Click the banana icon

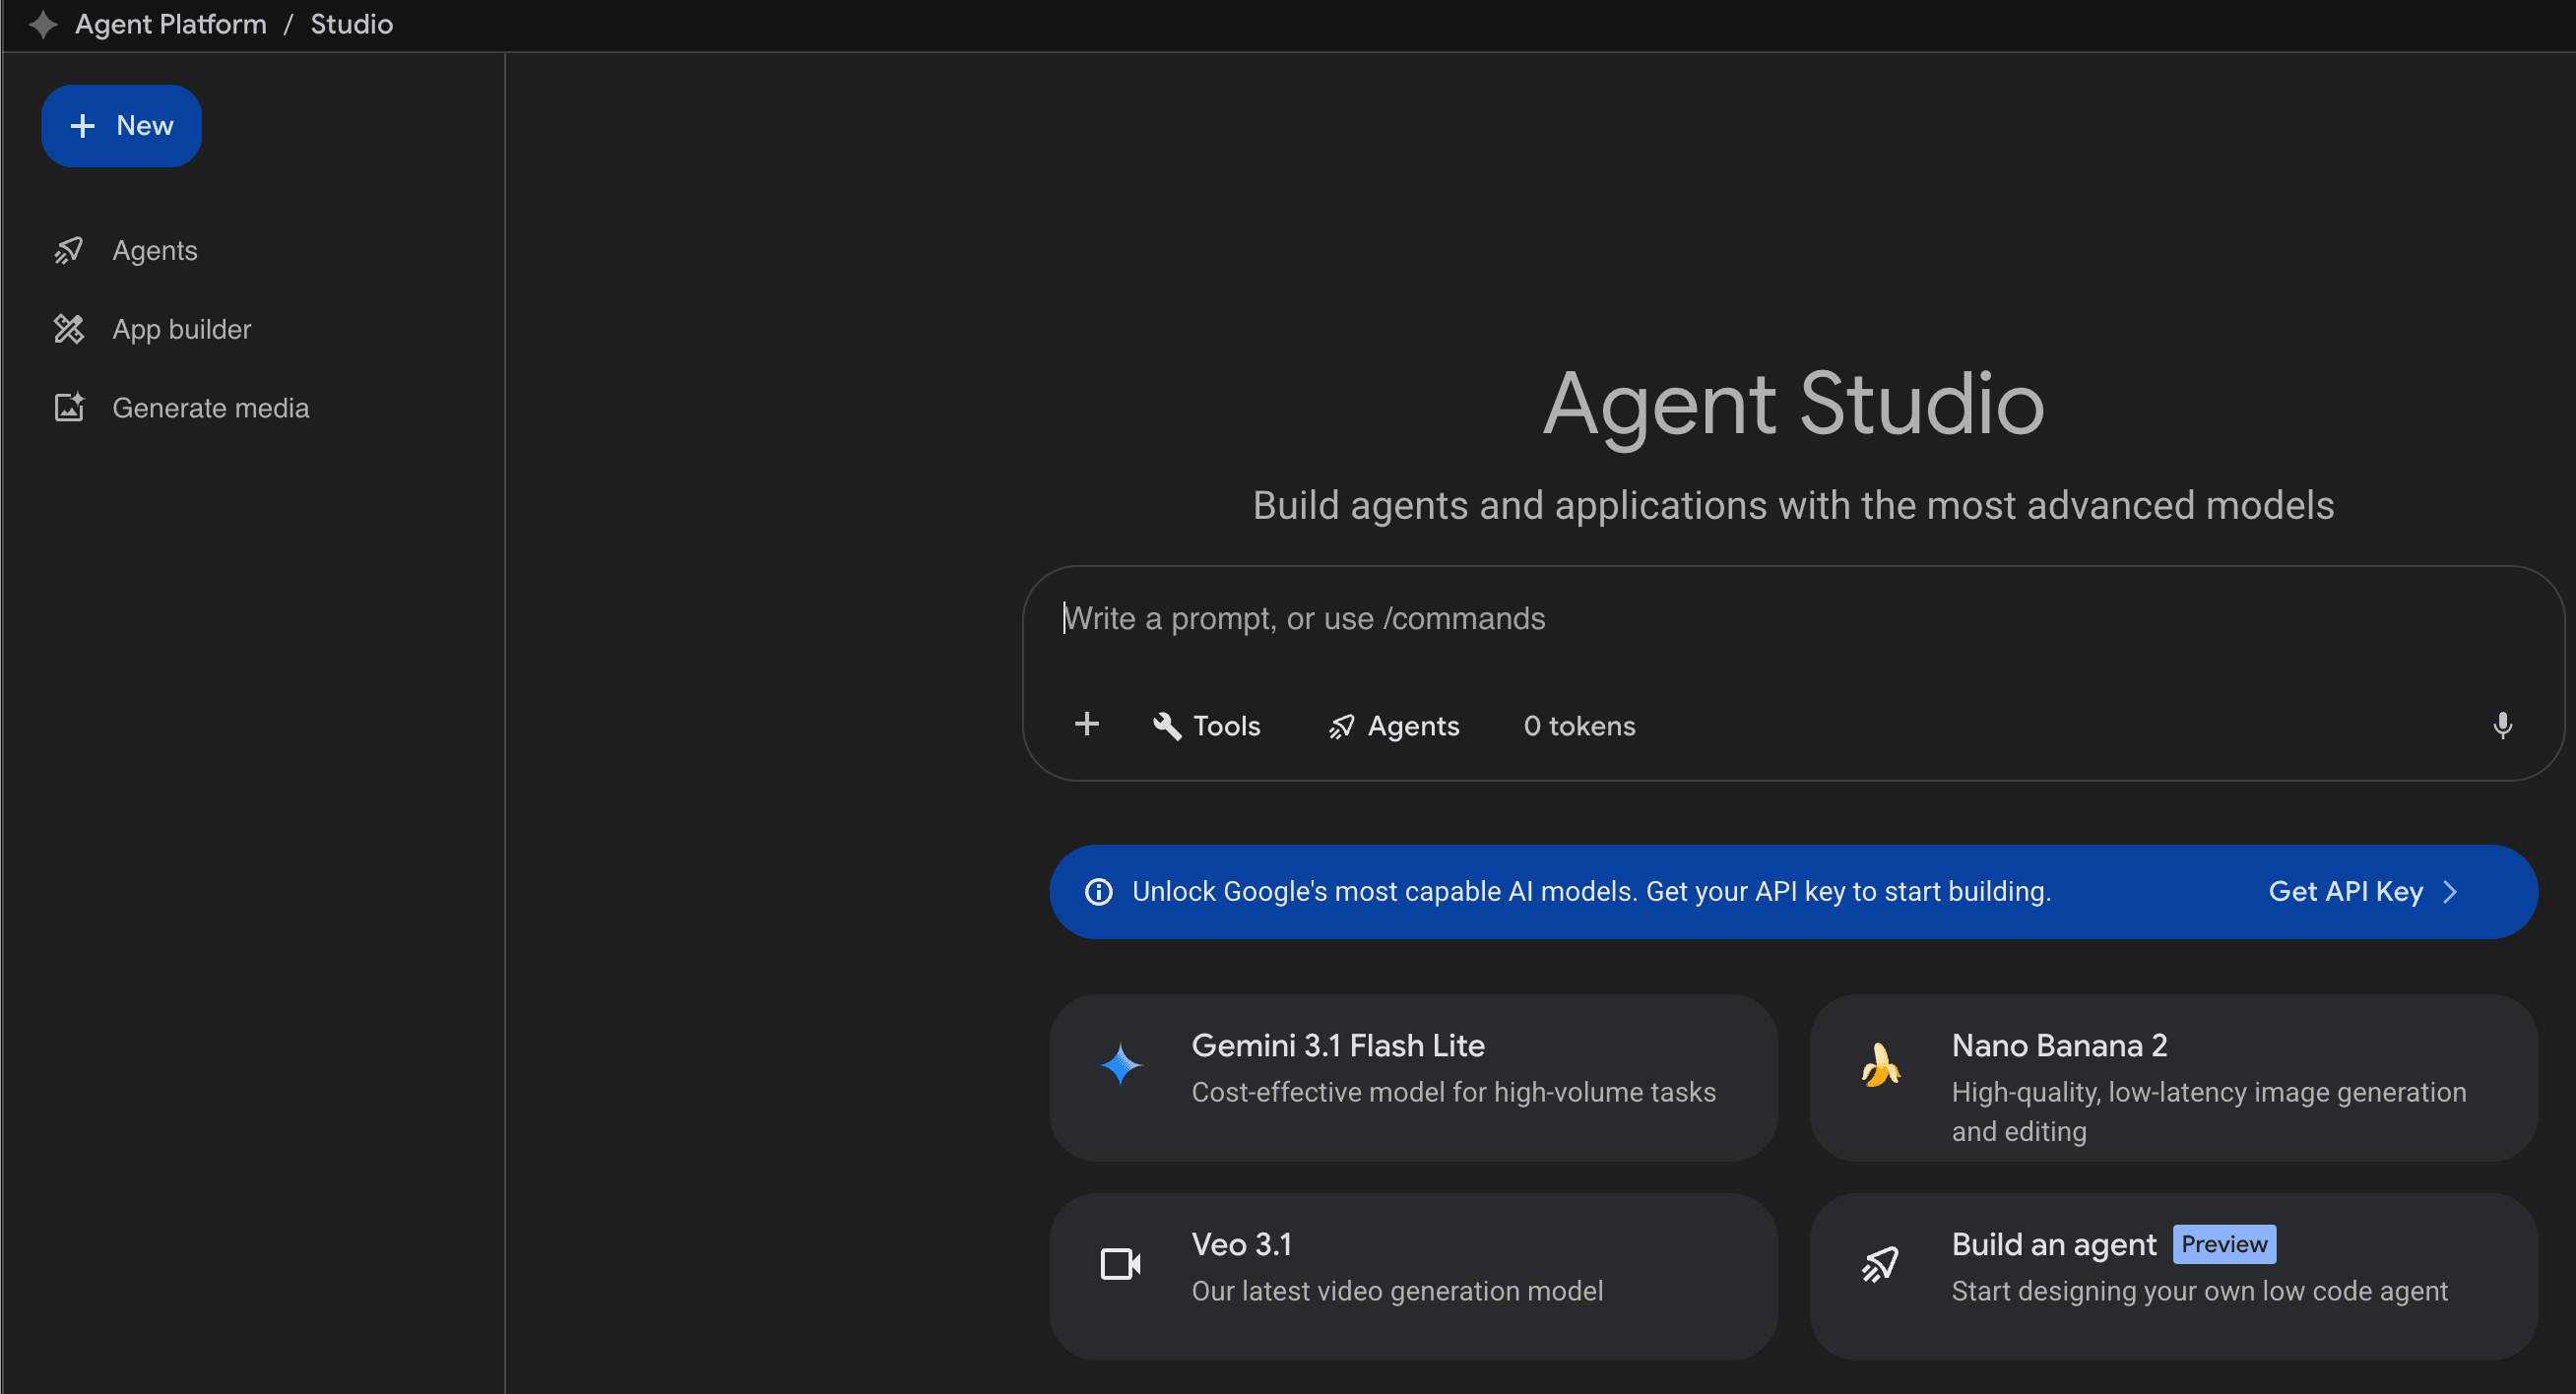coord(1880,1065)
